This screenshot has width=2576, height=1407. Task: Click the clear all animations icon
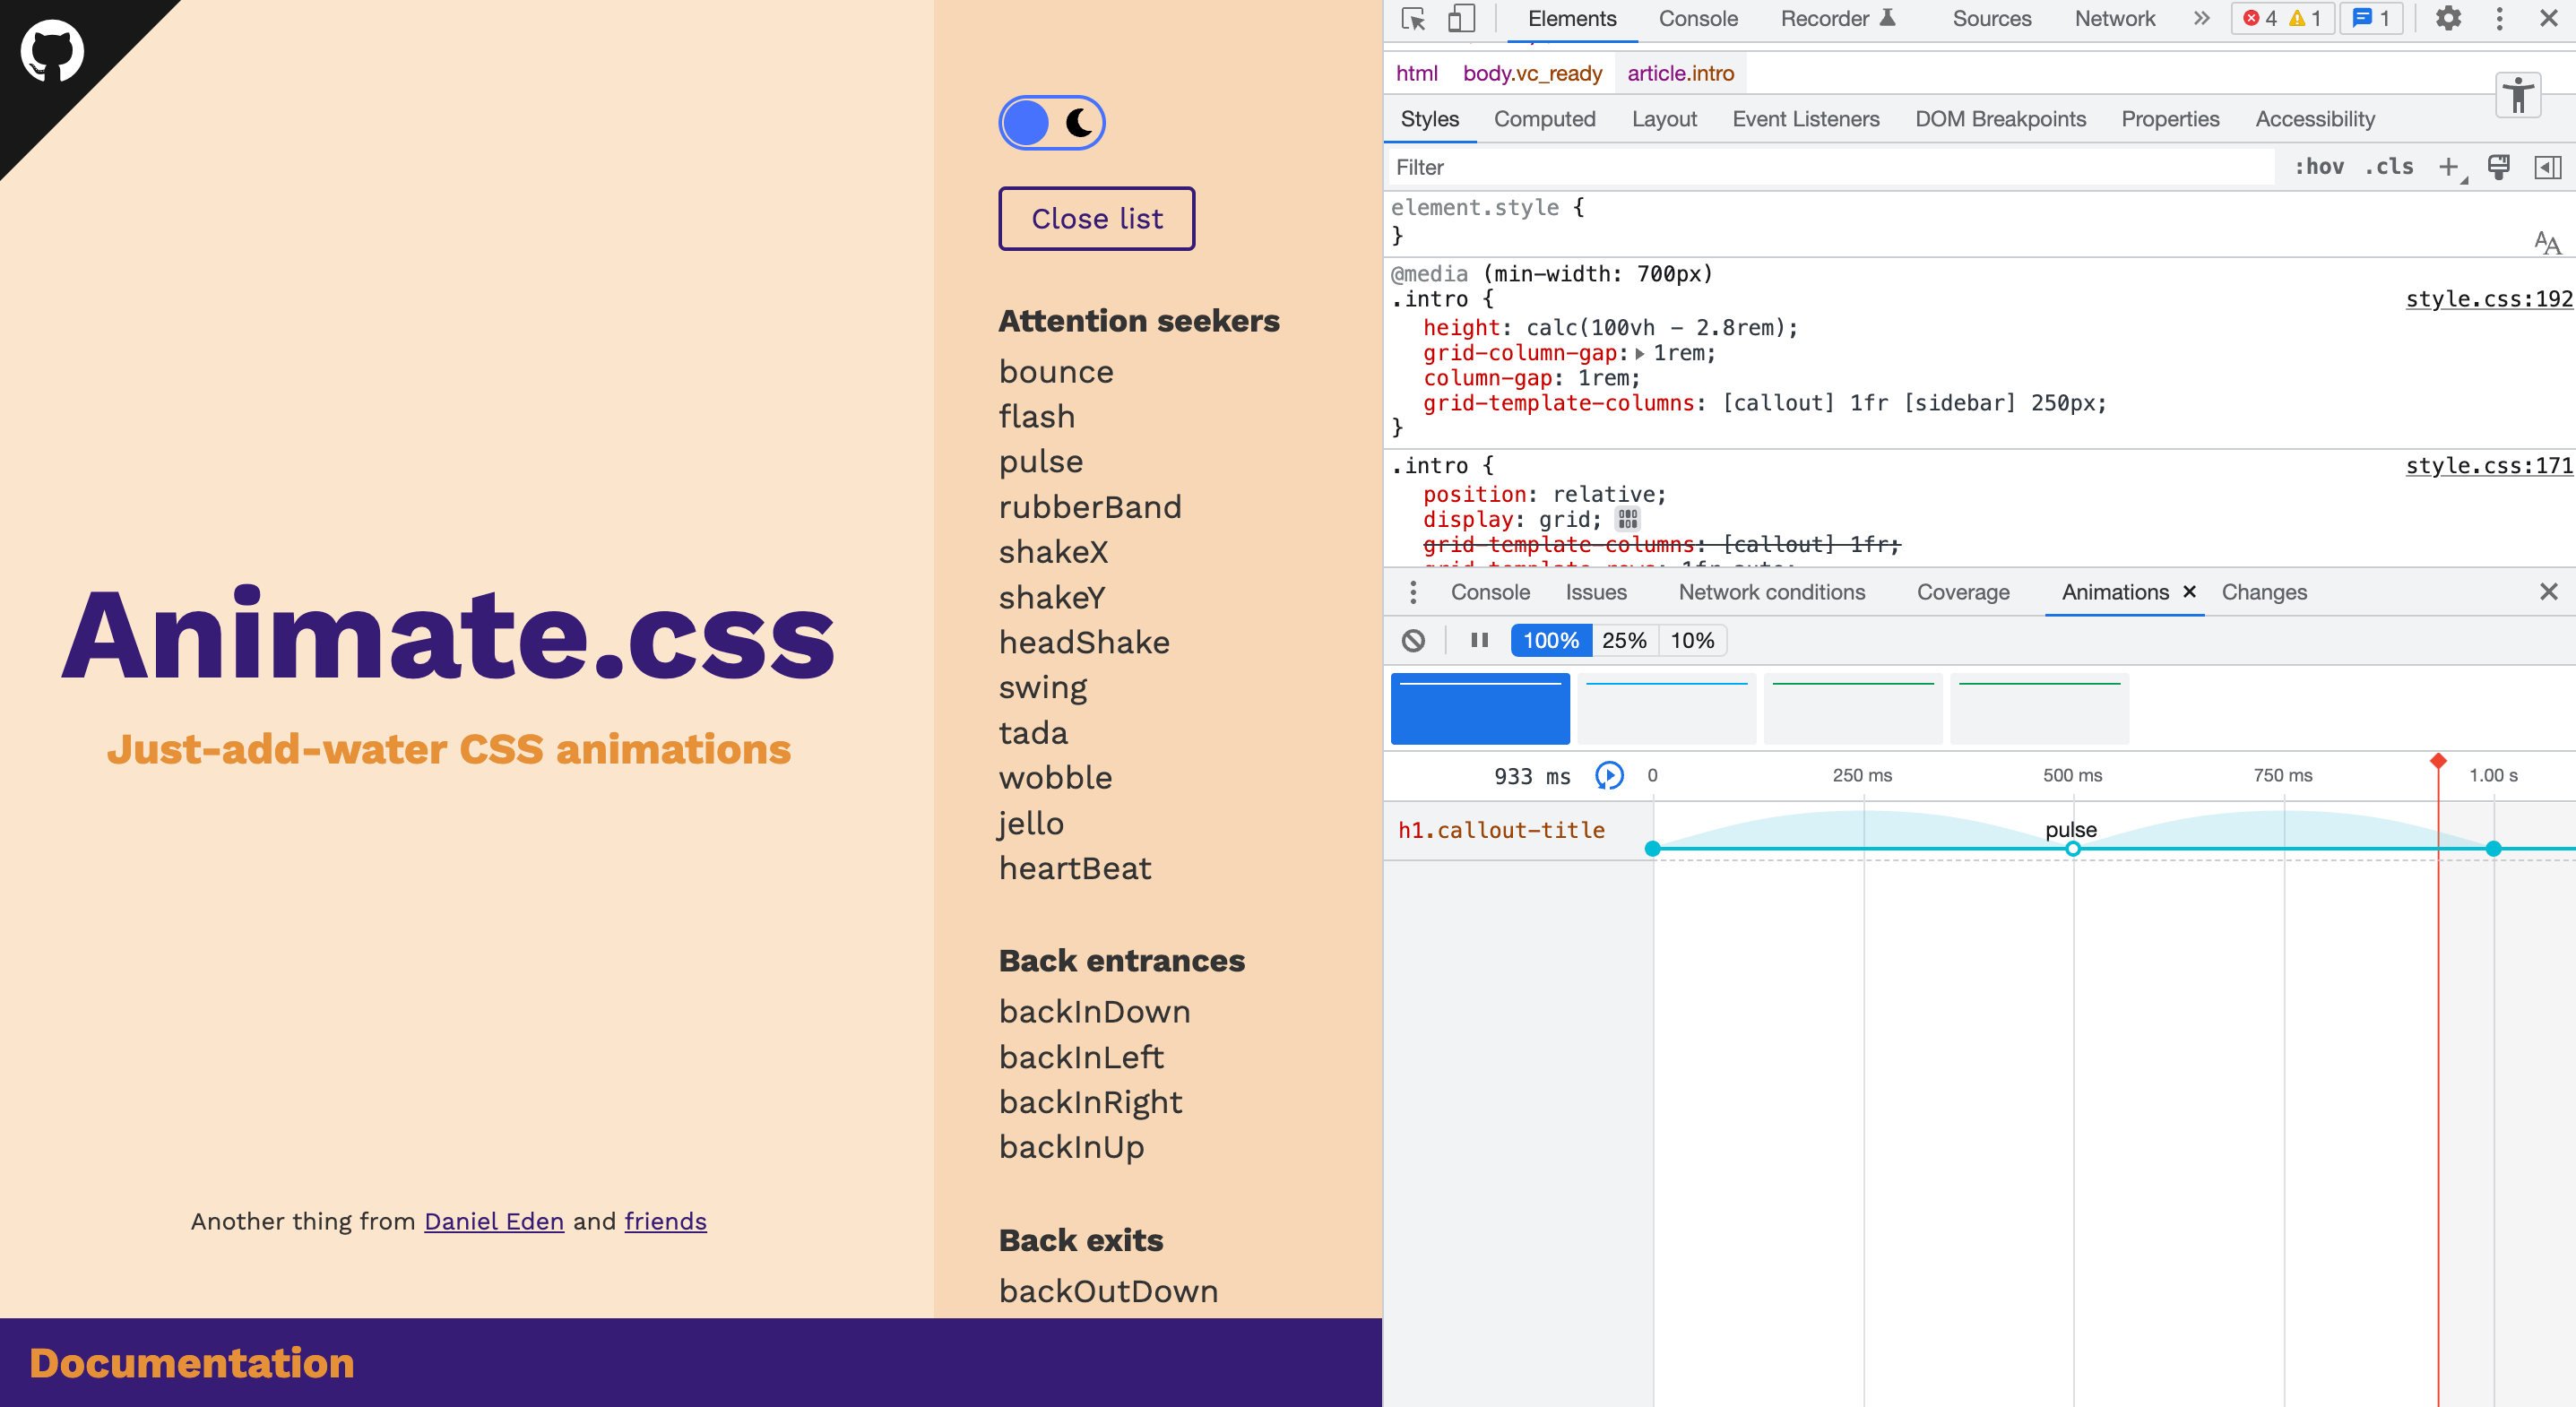coord(1413,640)
